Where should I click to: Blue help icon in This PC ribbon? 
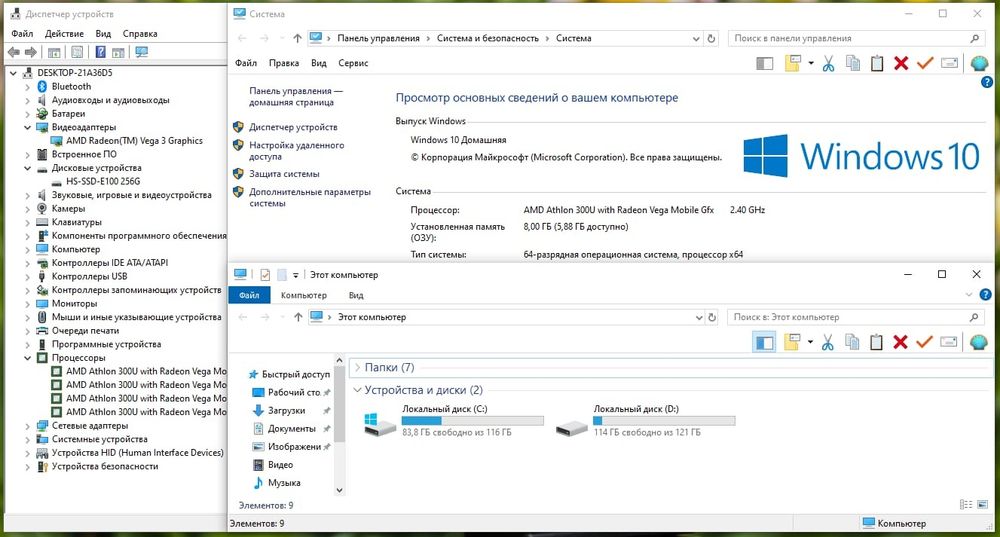pos(985,295)
